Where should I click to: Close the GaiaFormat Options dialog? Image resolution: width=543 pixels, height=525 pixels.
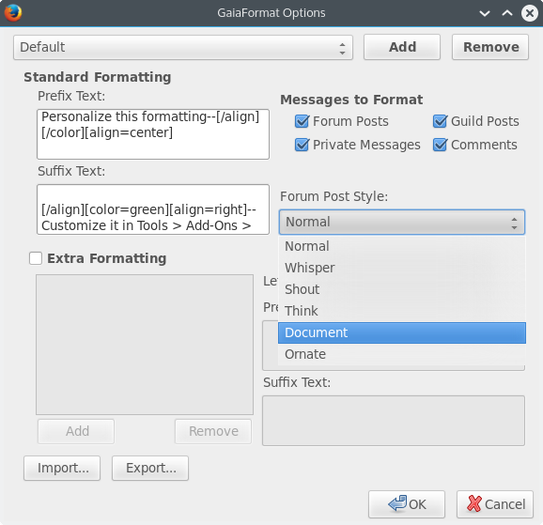529,13
